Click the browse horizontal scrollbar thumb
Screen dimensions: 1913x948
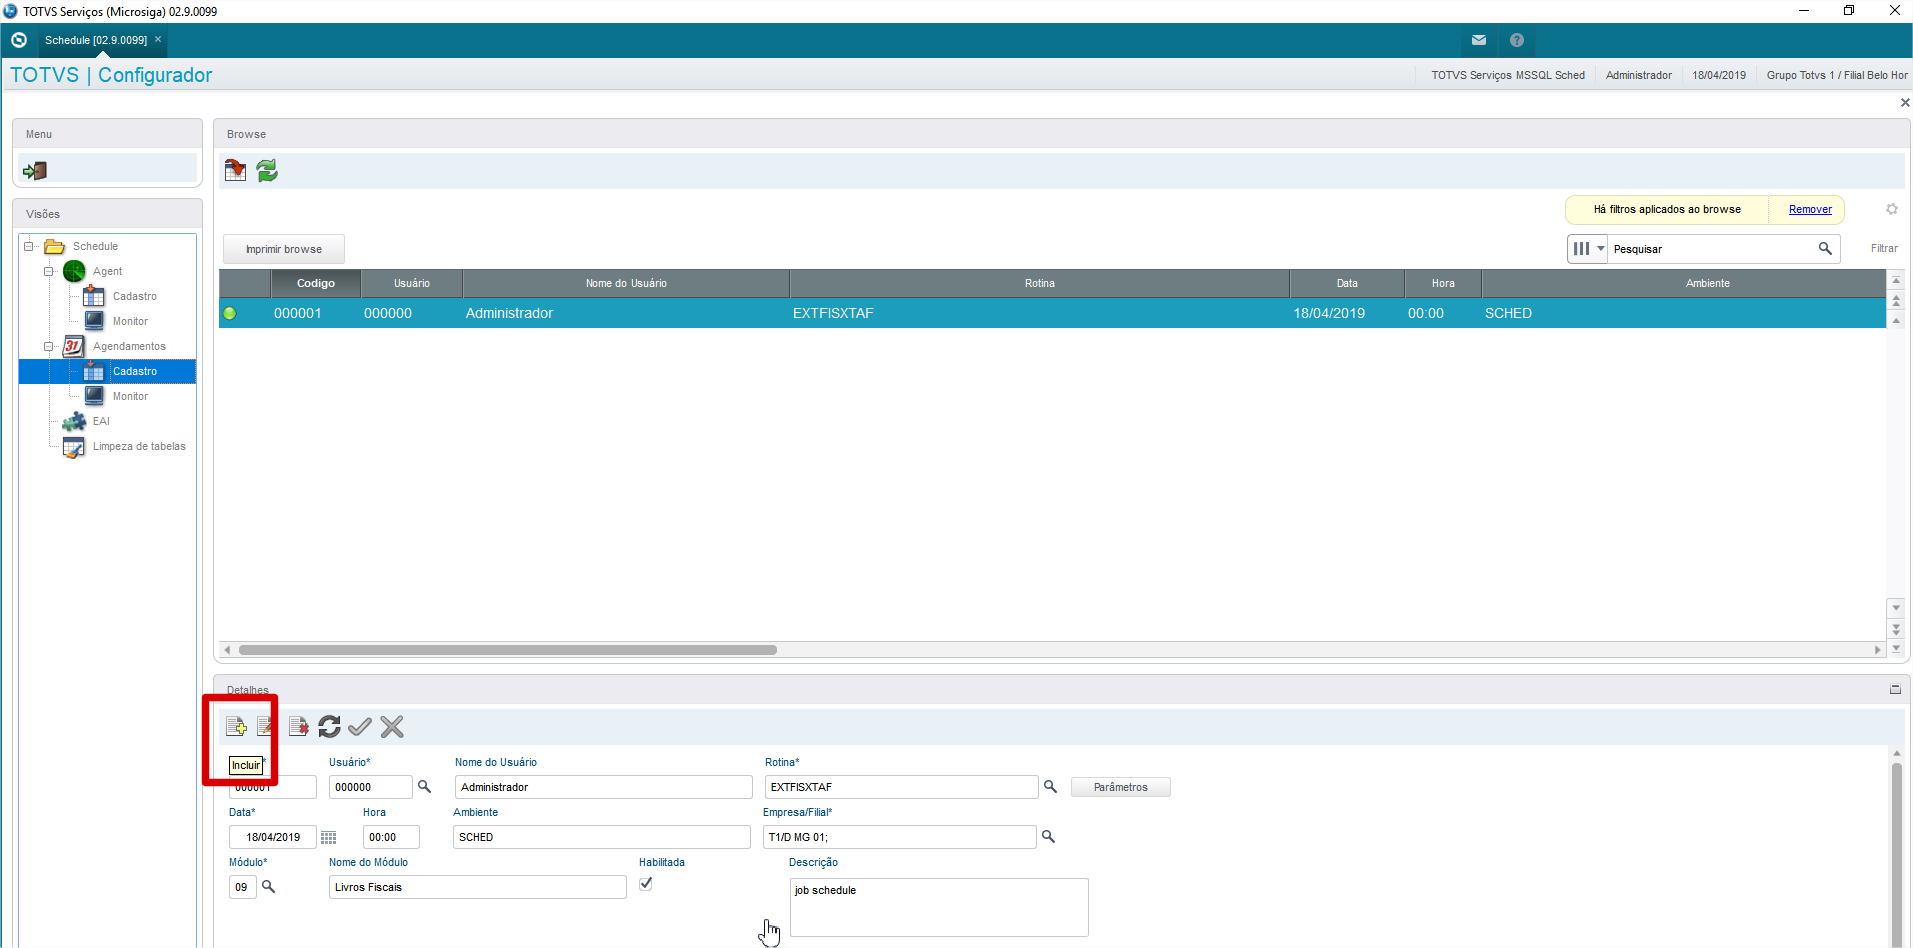pyautogui.click(x=508, y=650)
